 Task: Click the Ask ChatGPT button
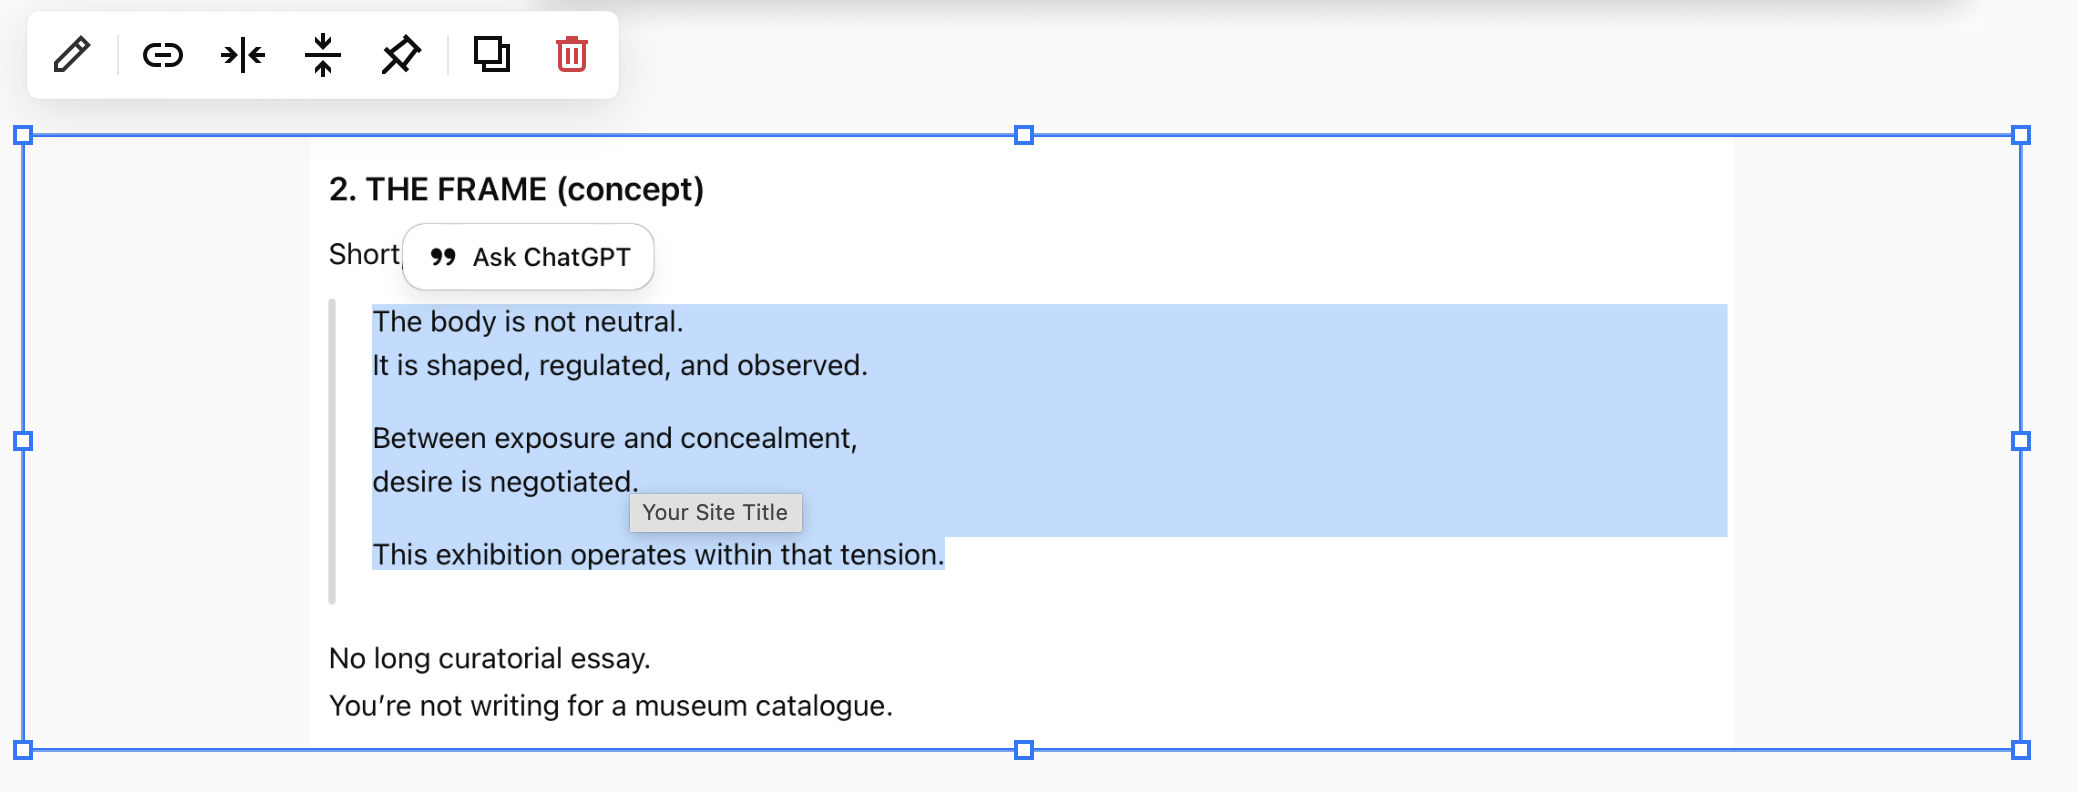click(x=529, y=257)
